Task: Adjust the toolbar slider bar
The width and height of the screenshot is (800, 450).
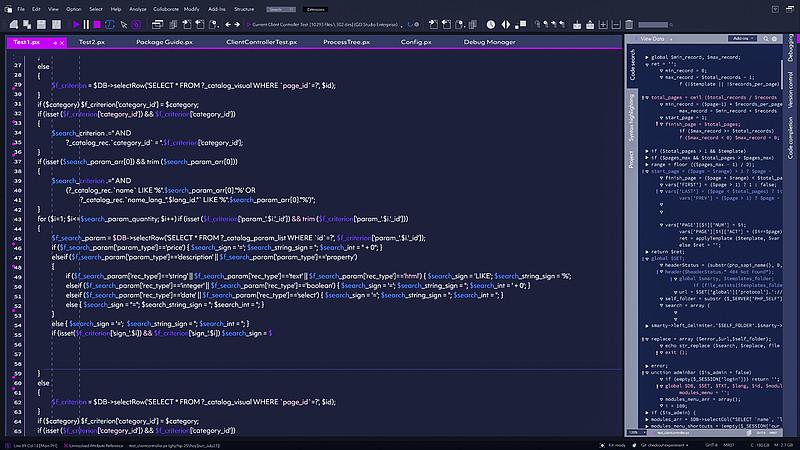Action: pyautogui.click(x=653, y=24)
